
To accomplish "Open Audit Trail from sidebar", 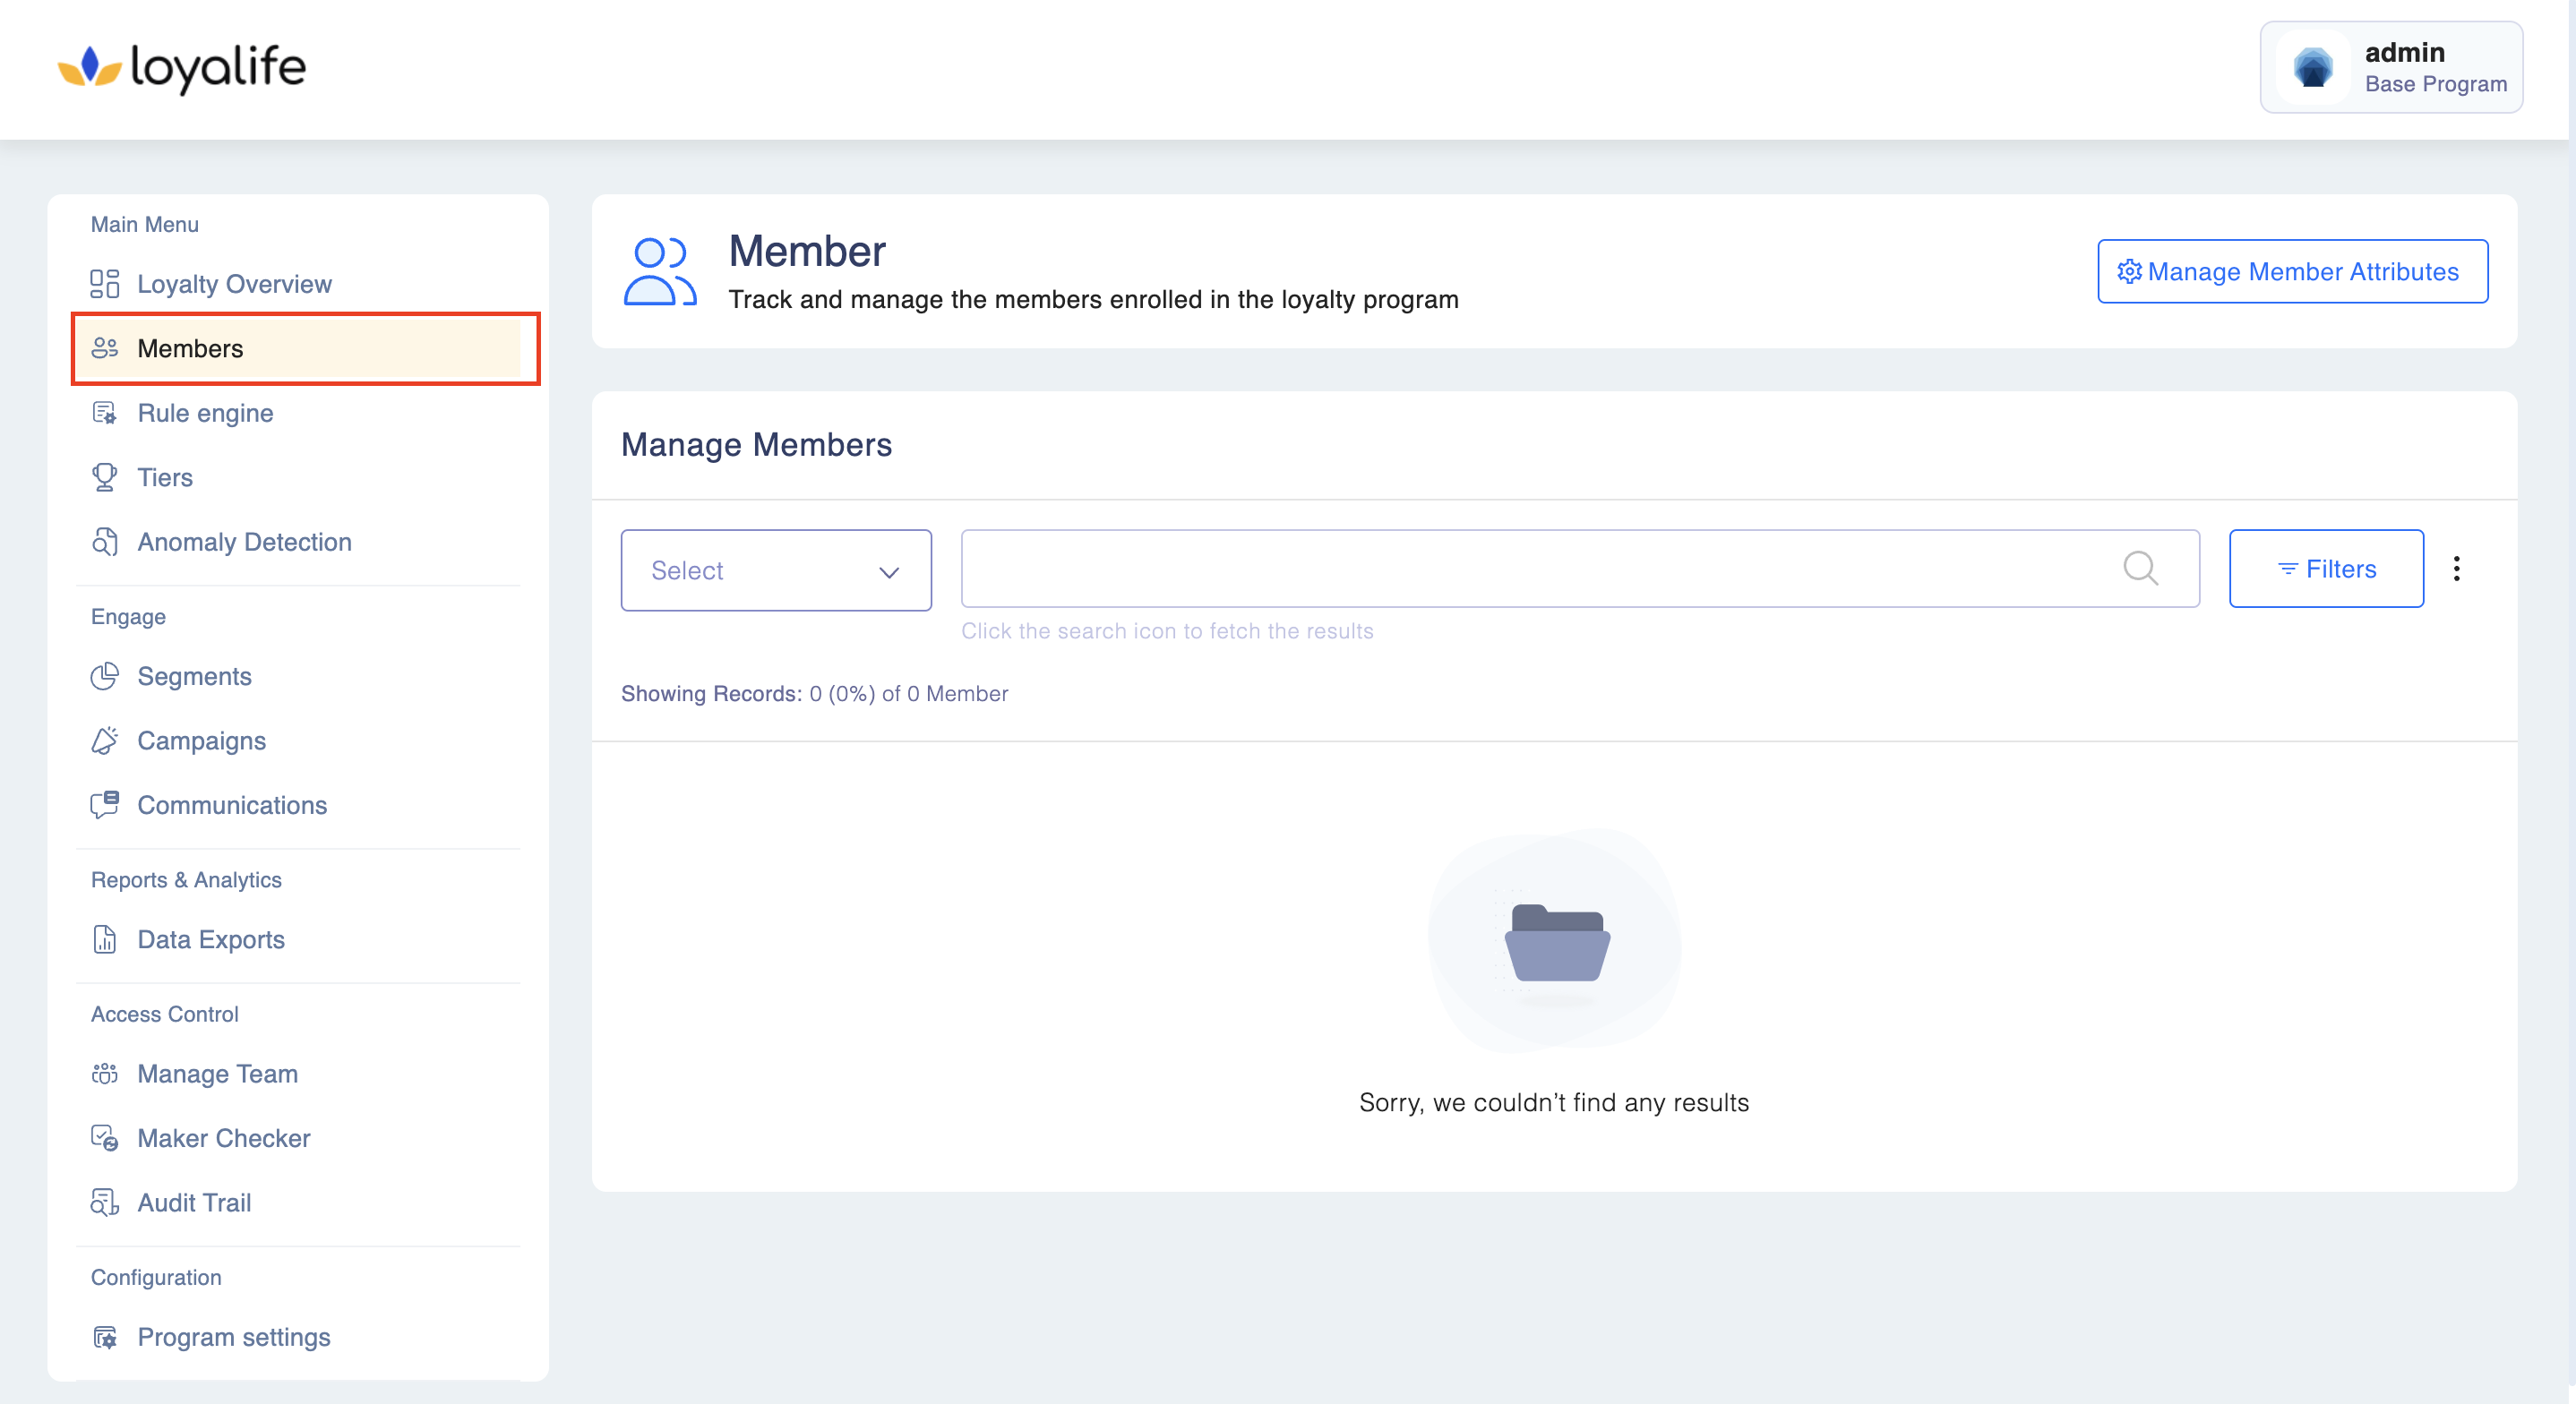I will click(x=194, y=1202).
